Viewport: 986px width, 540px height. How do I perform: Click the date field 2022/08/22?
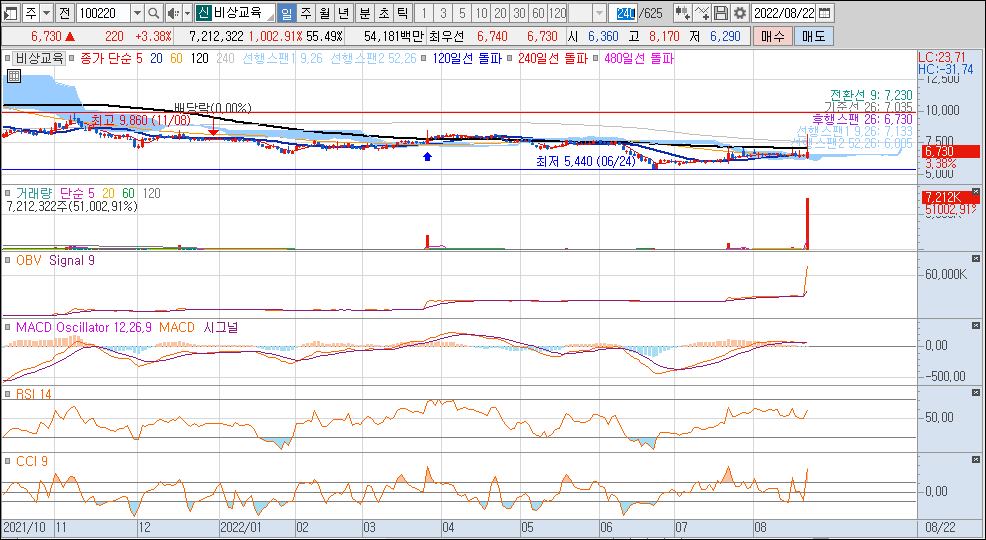click(x=785, y=13)
